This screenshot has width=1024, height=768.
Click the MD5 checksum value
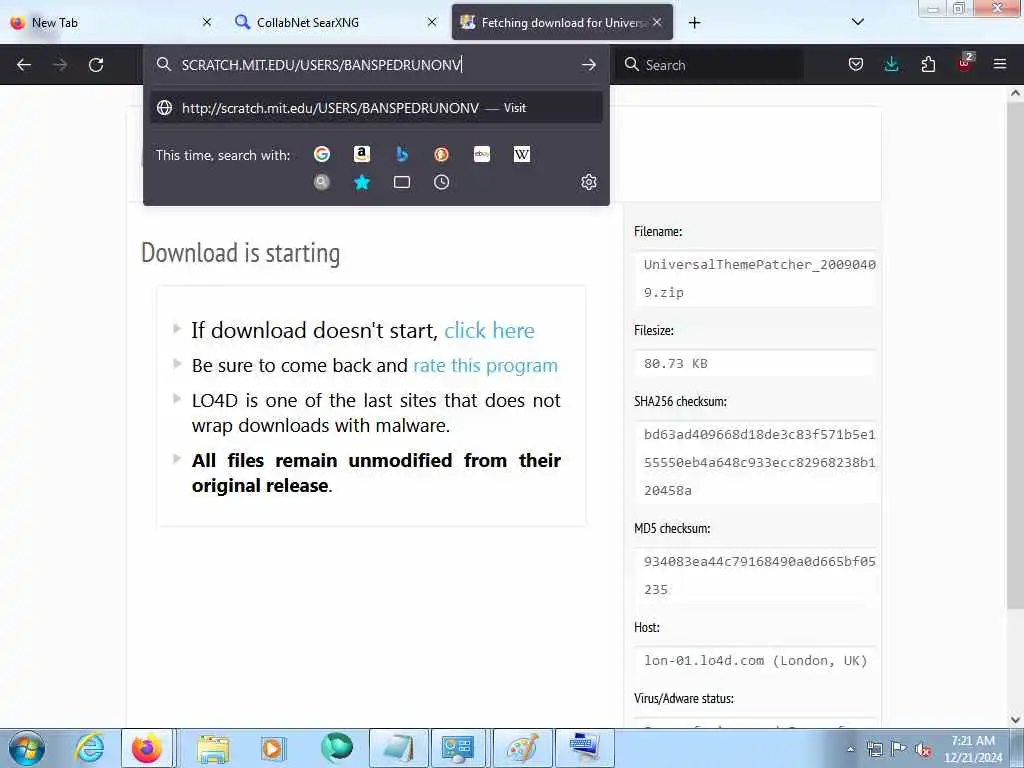[760, 575]
